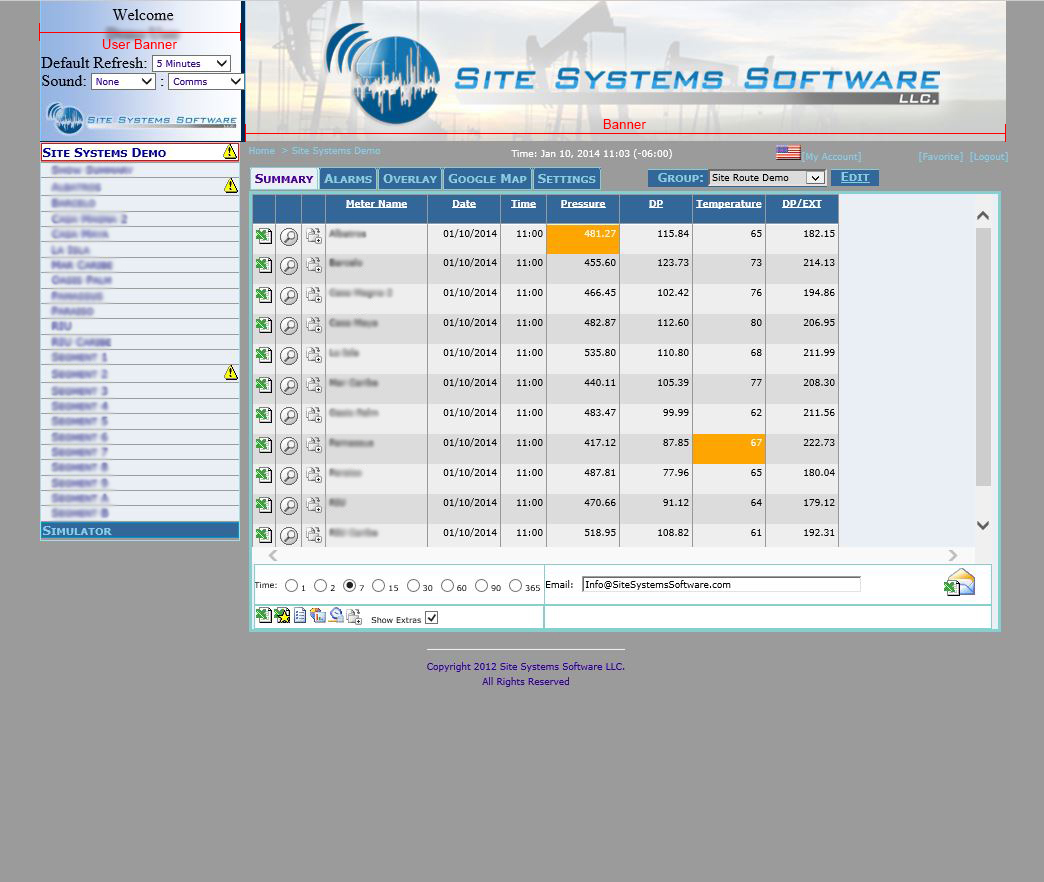Collapse the Site Systems Demo sidebar section
Image resolution: width=1044 pixels, height=882 pixels.
click(x=140, y=152)
